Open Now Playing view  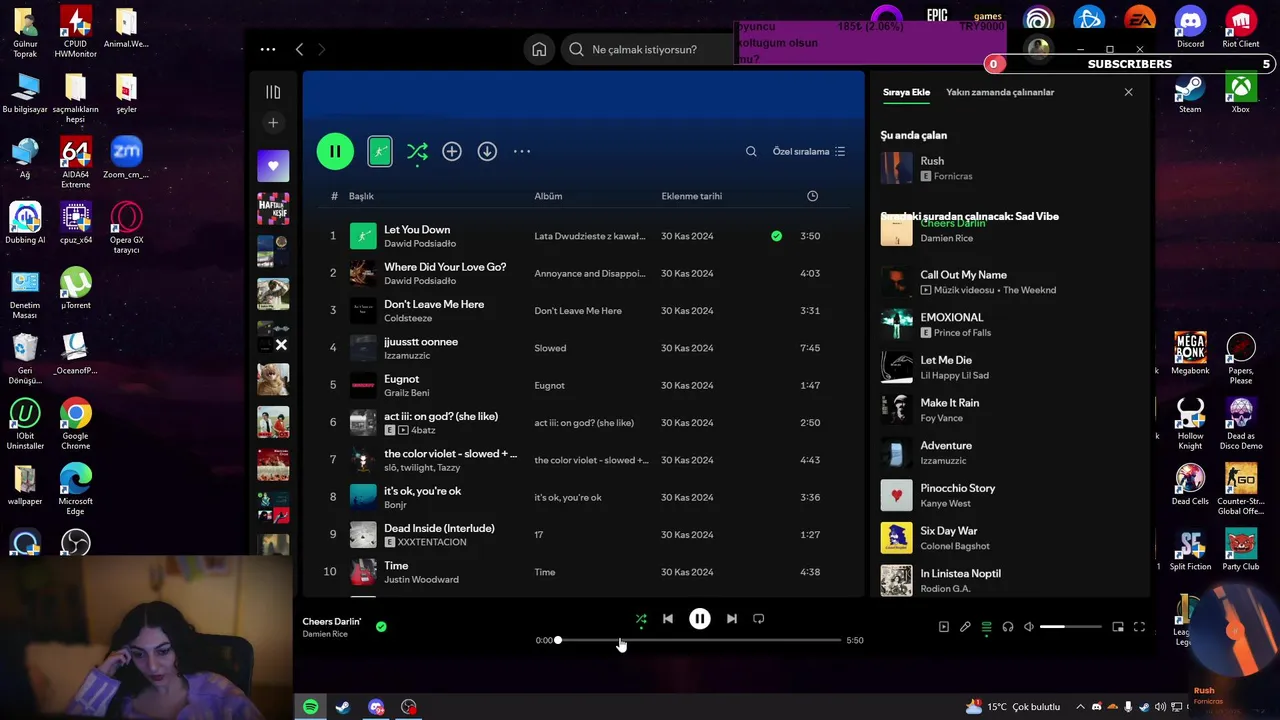click(x=943, y=627)
